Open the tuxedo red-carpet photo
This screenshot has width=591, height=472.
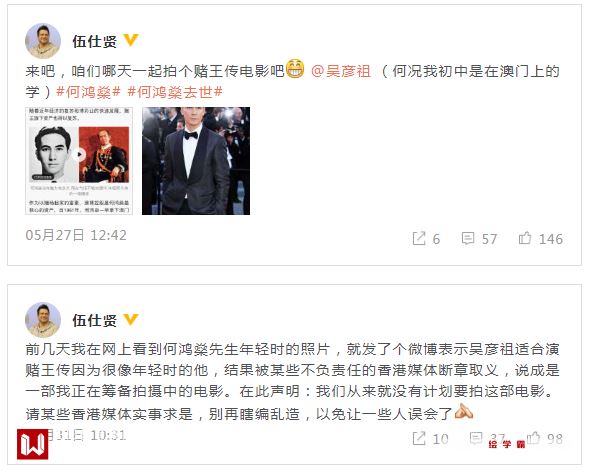(x=196, y=161)
